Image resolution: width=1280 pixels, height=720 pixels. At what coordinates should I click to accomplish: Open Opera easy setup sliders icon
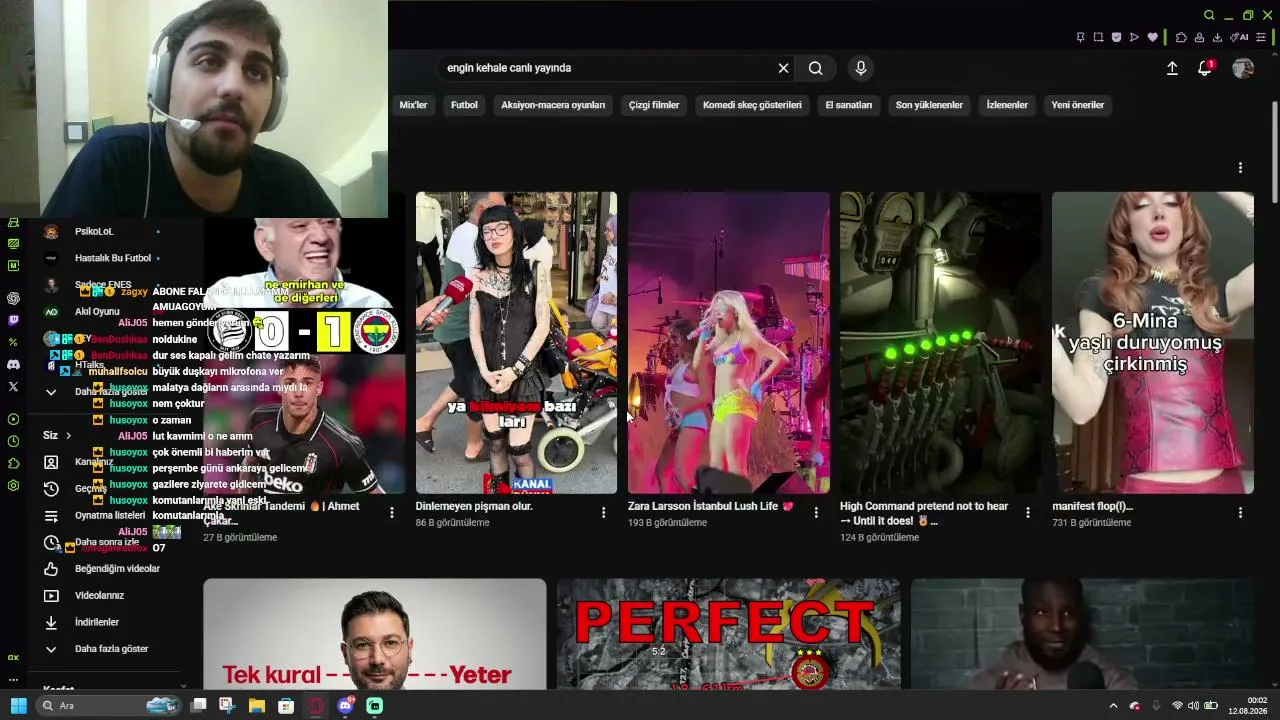coord(1262,38)
